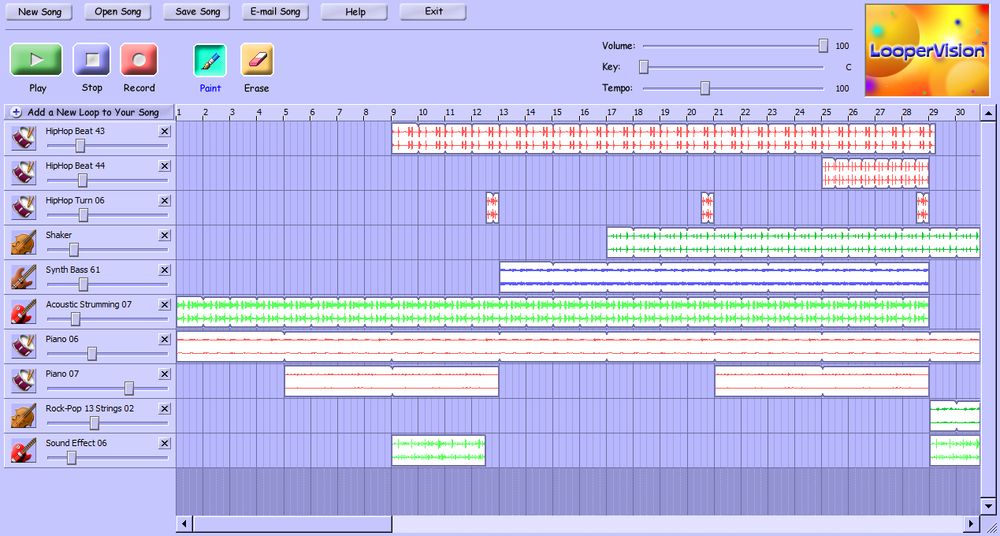Viewport: 1000px width, 536px height.
Task: Click measure 17 on the timeline ruler
Action: 612,113
